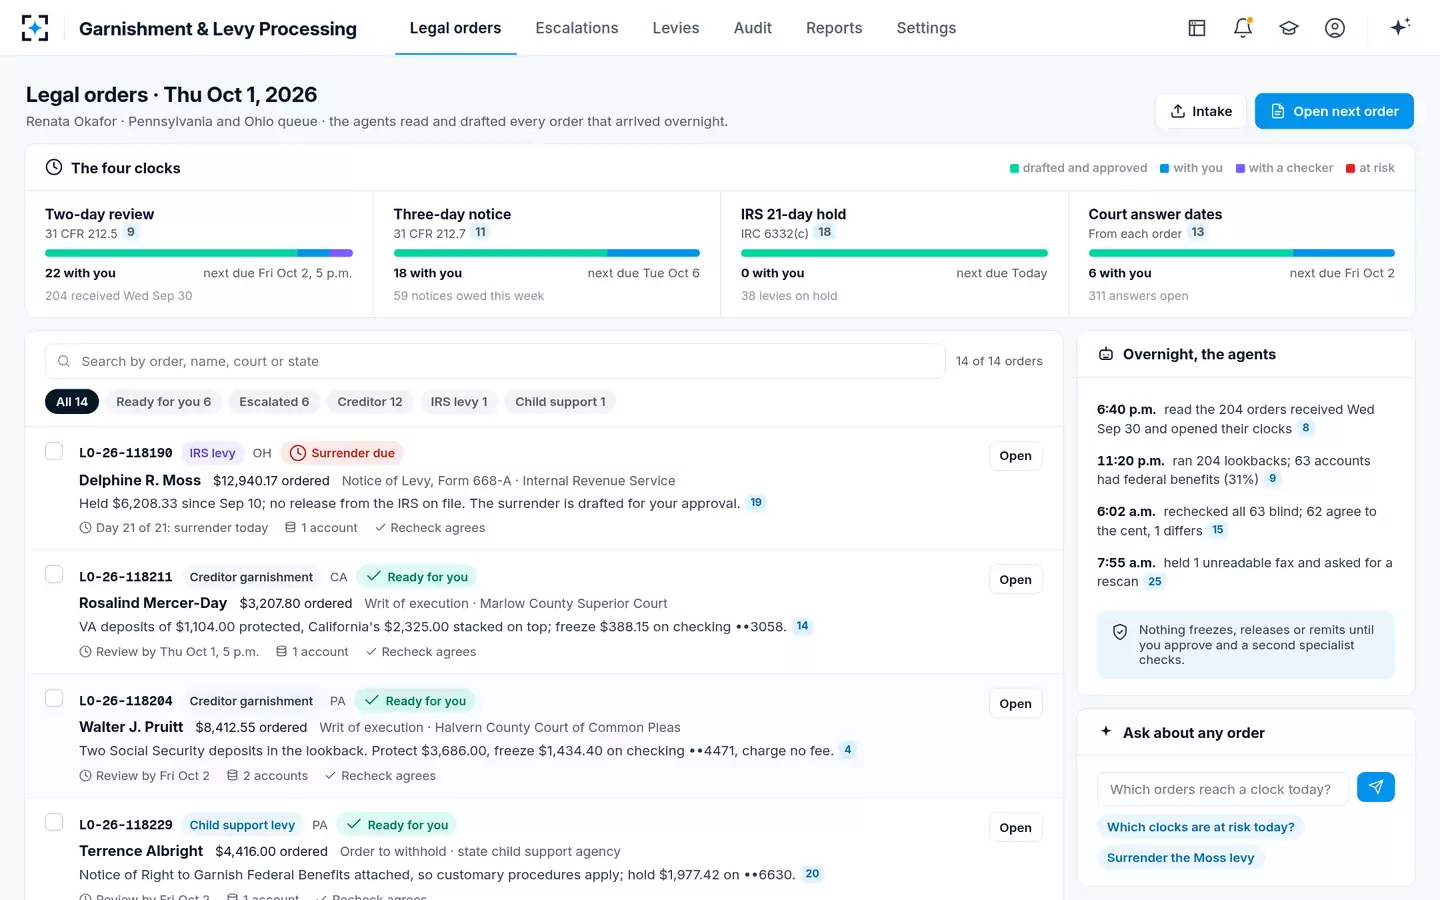Click citation badge 14 on Mercer-Day order

(x=802, y=627)
